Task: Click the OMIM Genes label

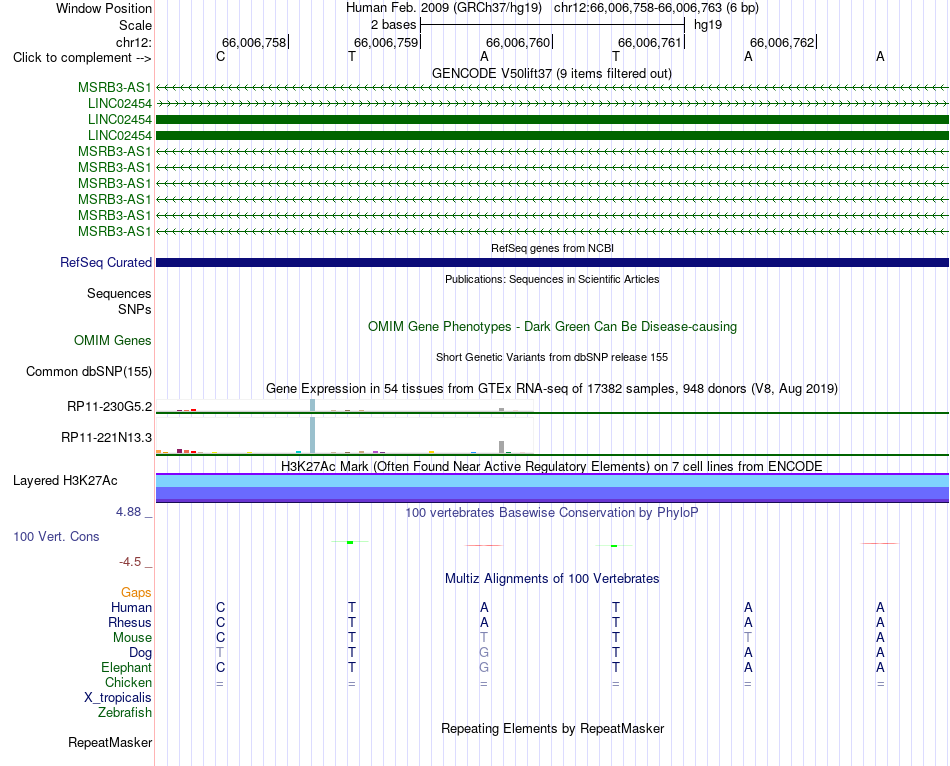Action: tap(112, 341)
